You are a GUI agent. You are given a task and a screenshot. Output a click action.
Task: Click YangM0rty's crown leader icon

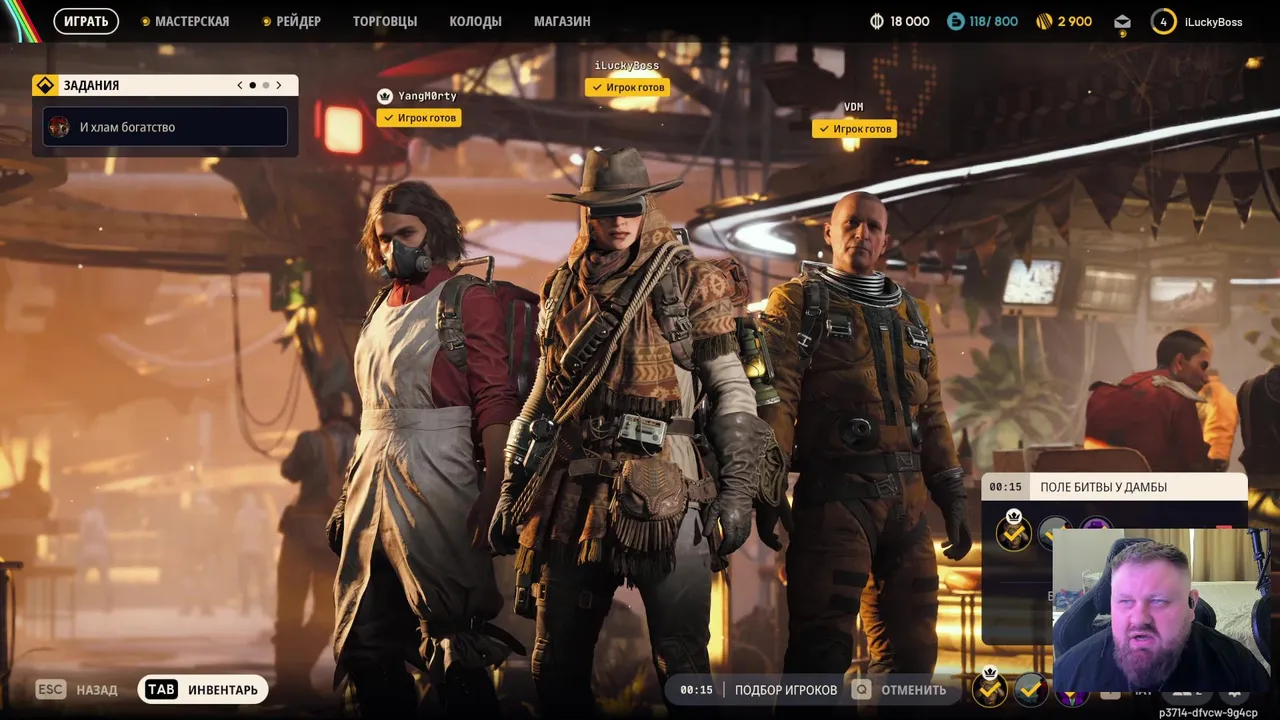[384, 96]
